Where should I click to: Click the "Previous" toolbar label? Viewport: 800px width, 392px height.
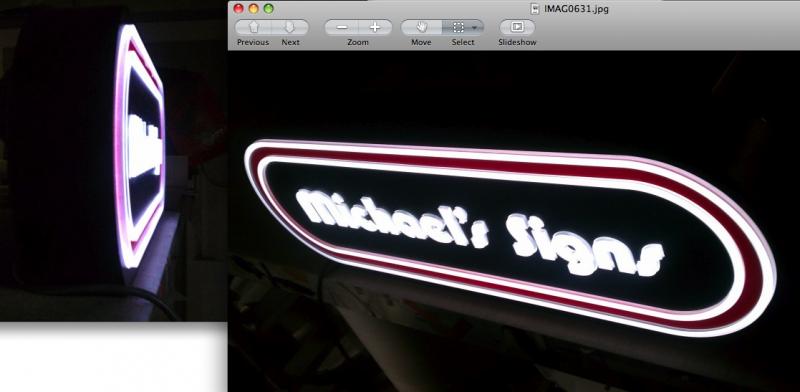point(253,42)
